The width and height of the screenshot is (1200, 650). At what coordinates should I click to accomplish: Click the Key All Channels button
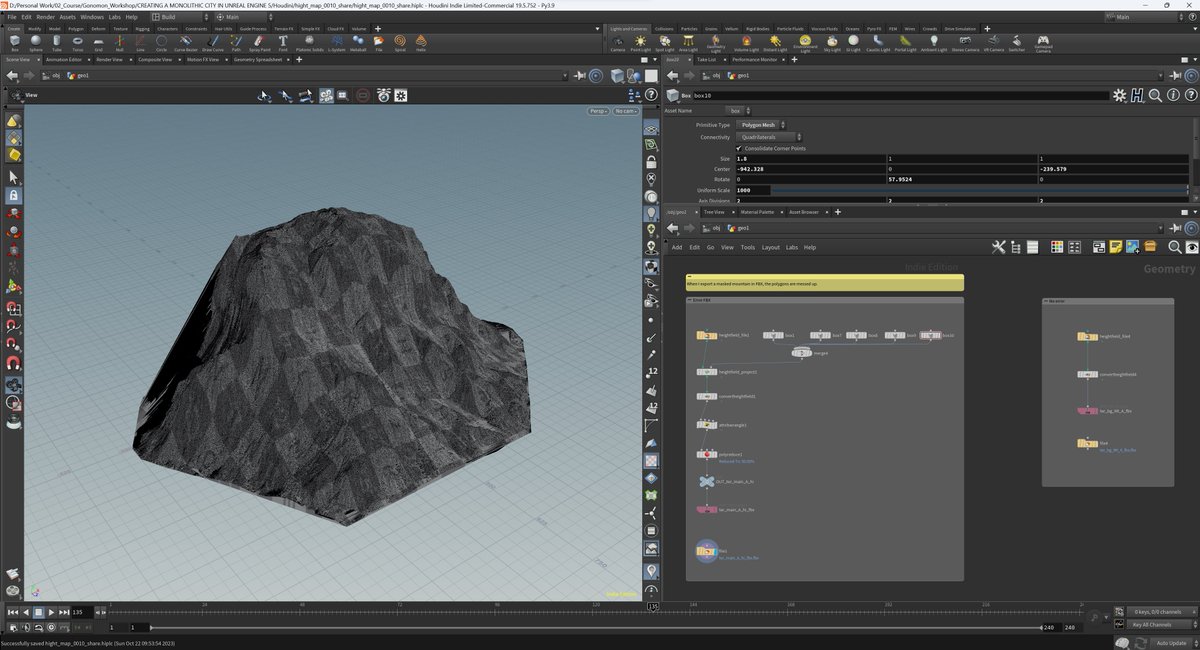point(1160,623)
